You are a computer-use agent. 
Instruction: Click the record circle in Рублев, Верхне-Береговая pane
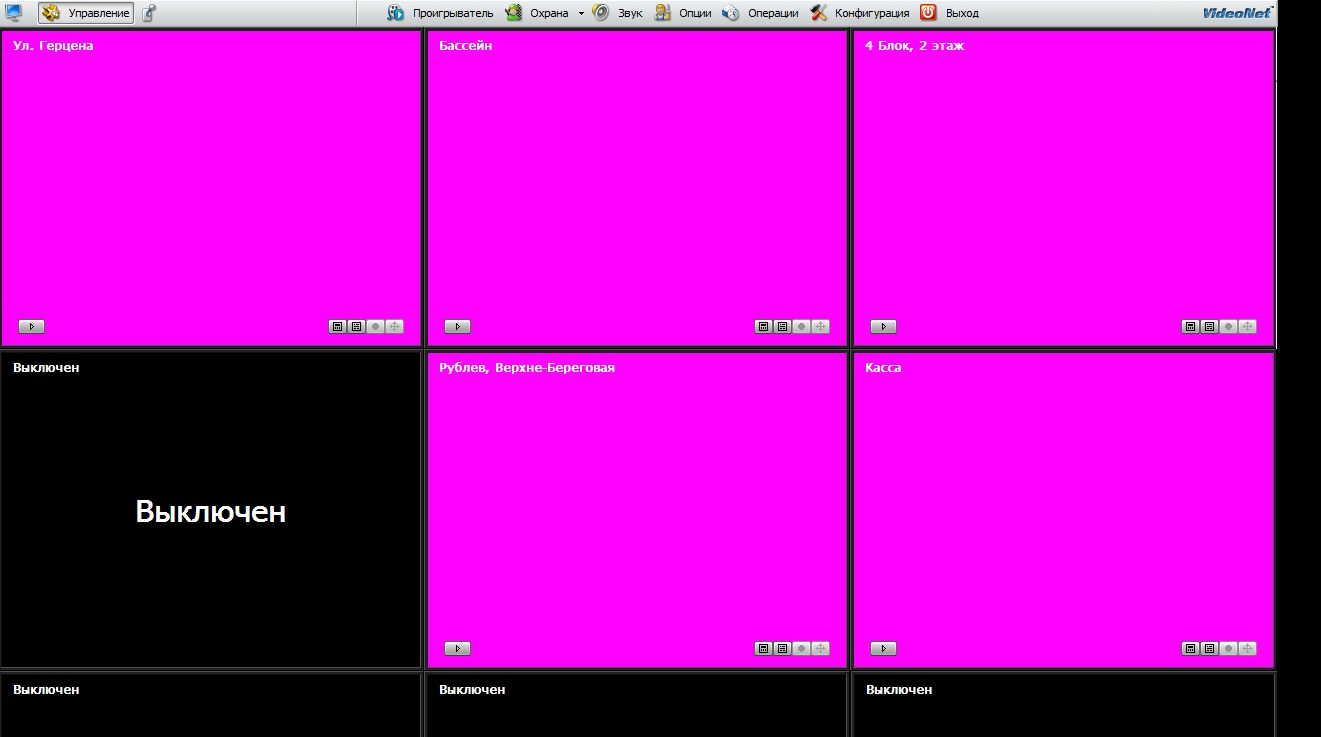pyautogui.click(x=802, y=648)
